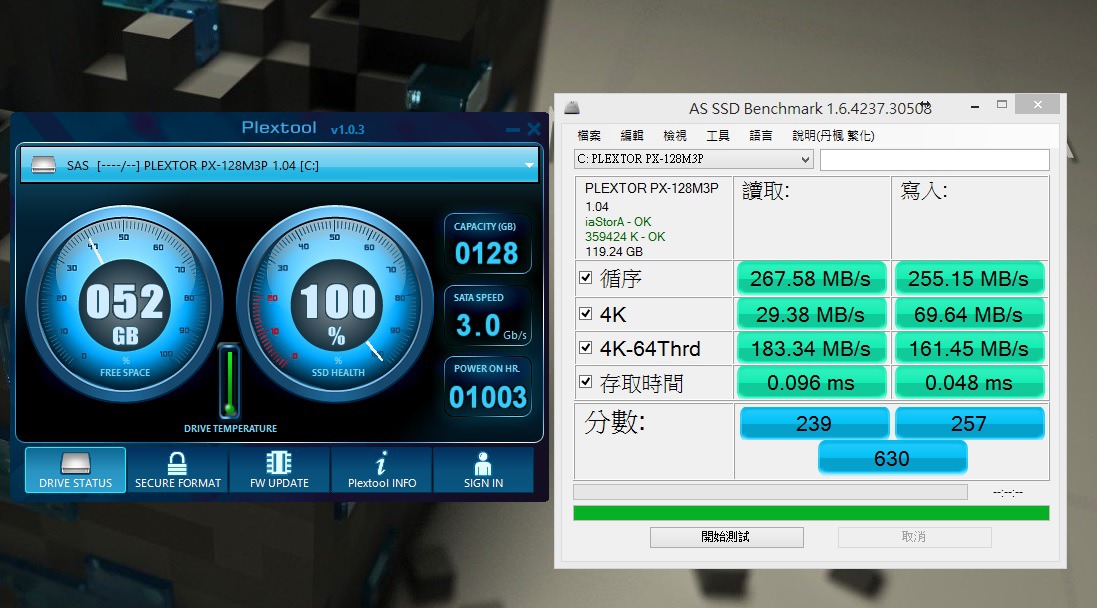Click the green overall progress bar

[811, 513]
